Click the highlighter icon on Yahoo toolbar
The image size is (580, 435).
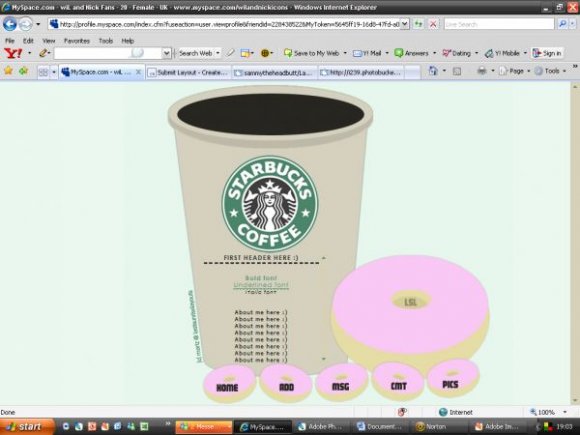tap(230, 53)
